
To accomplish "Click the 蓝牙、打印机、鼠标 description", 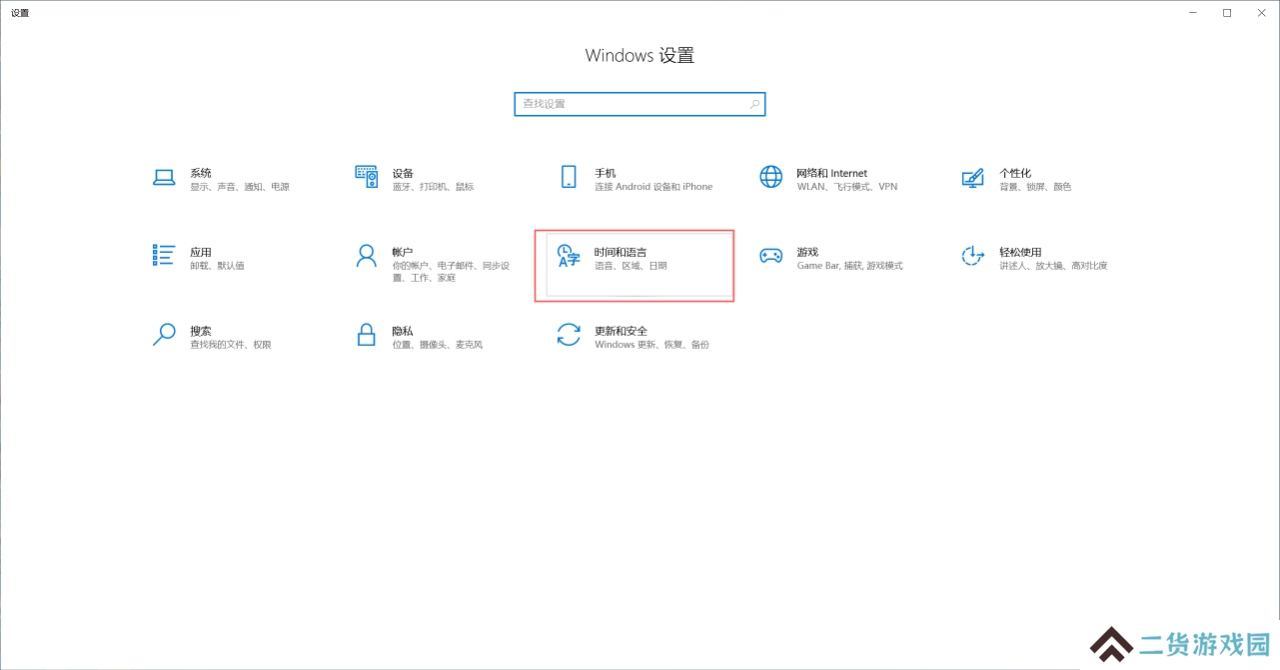I will coord(433,187).
